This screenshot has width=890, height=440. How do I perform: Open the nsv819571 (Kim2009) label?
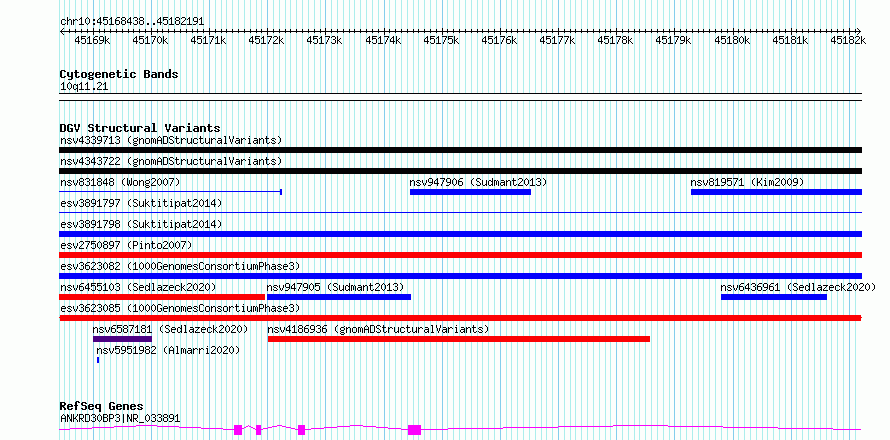747,182
